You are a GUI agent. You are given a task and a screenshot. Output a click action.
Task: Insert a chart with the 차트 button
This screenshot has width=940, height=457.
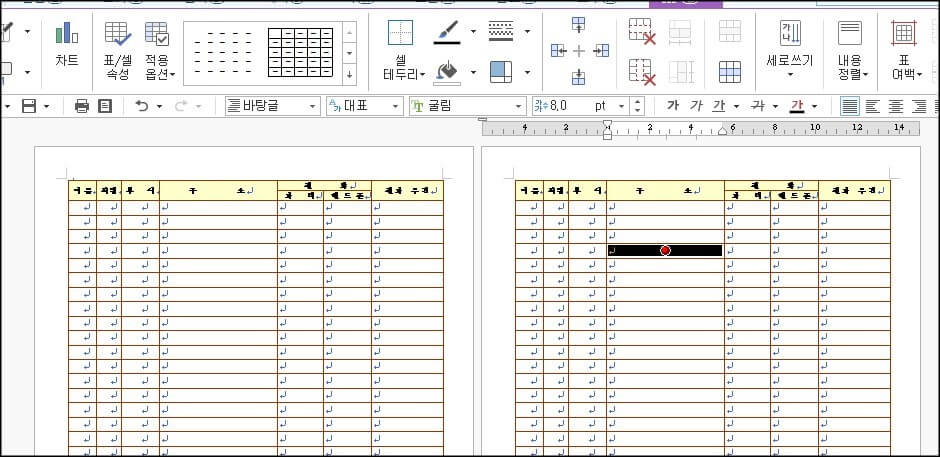tap(67, 44)
